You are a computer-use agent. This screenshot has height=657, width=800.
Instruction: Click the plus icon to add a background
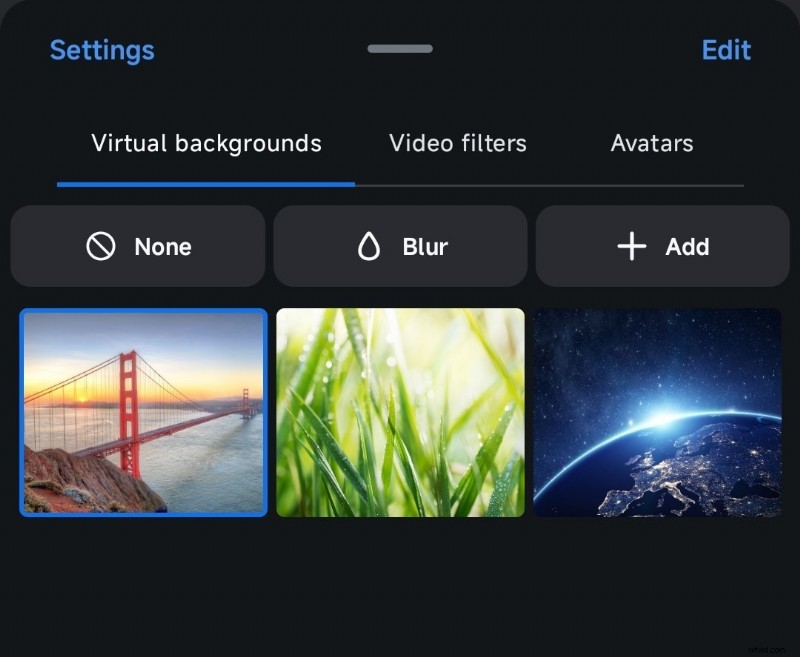pos(631,246)
